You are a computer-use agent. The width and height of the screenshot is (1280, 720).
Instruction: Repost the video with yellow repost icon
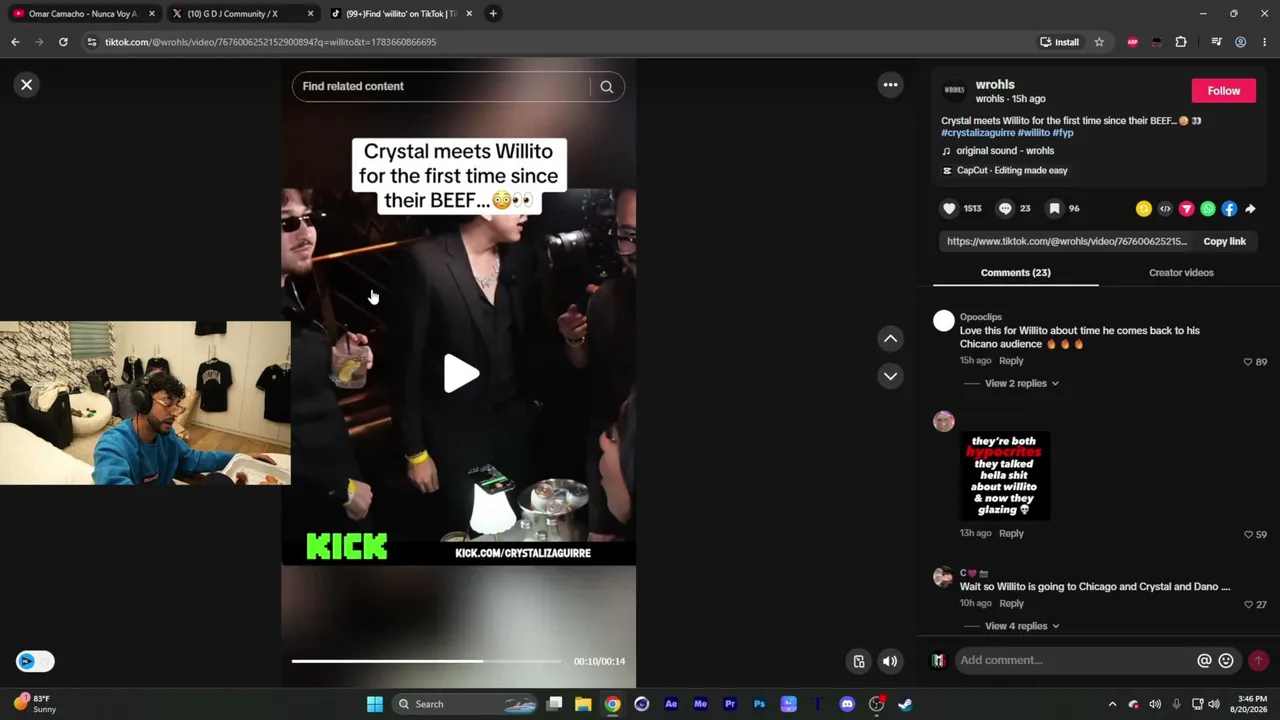pyautogui.click(x=1144, y=209)
